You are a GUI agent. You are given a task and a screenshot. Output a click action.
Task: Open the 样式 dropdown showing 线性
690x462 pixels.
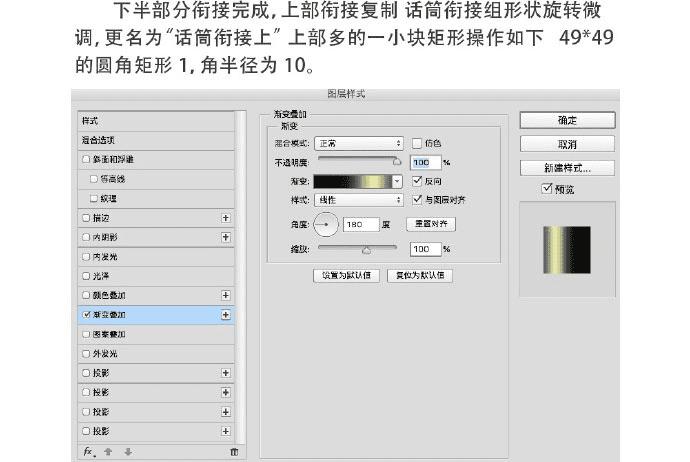tap(359, 200)
